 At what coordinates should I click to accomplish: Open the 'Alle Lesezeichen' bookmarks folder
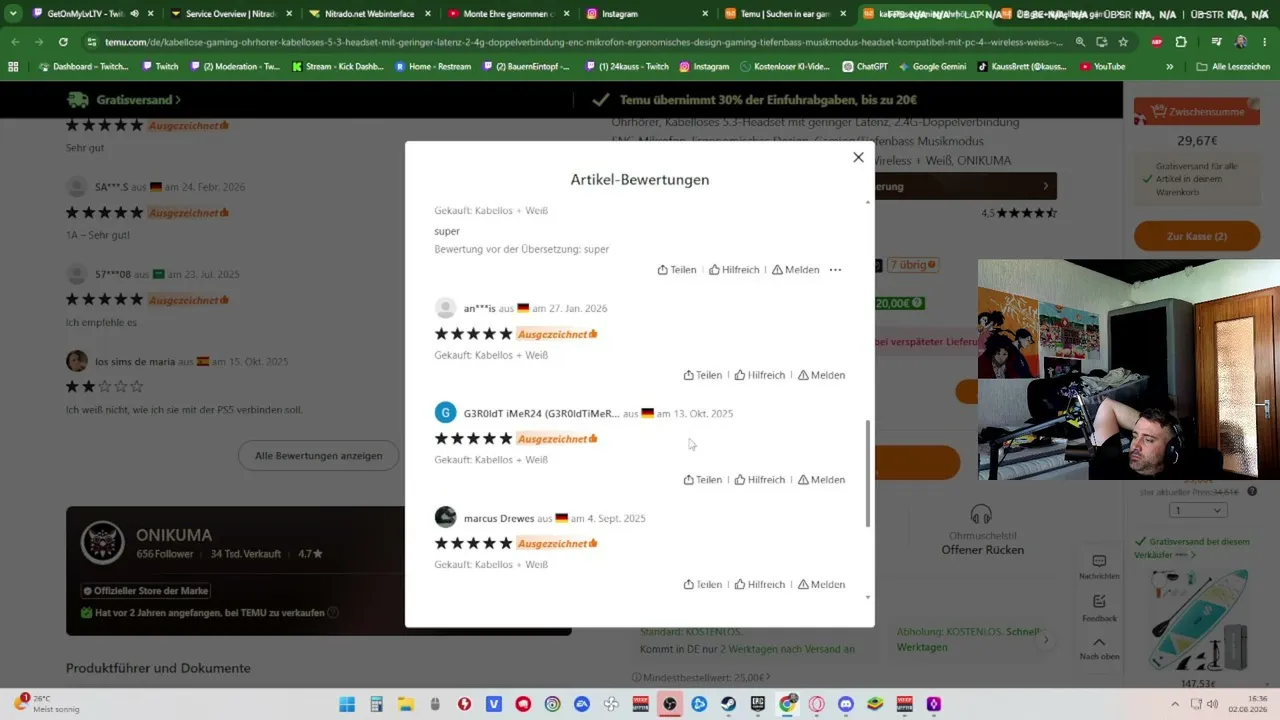click(x=1233, y=67)
